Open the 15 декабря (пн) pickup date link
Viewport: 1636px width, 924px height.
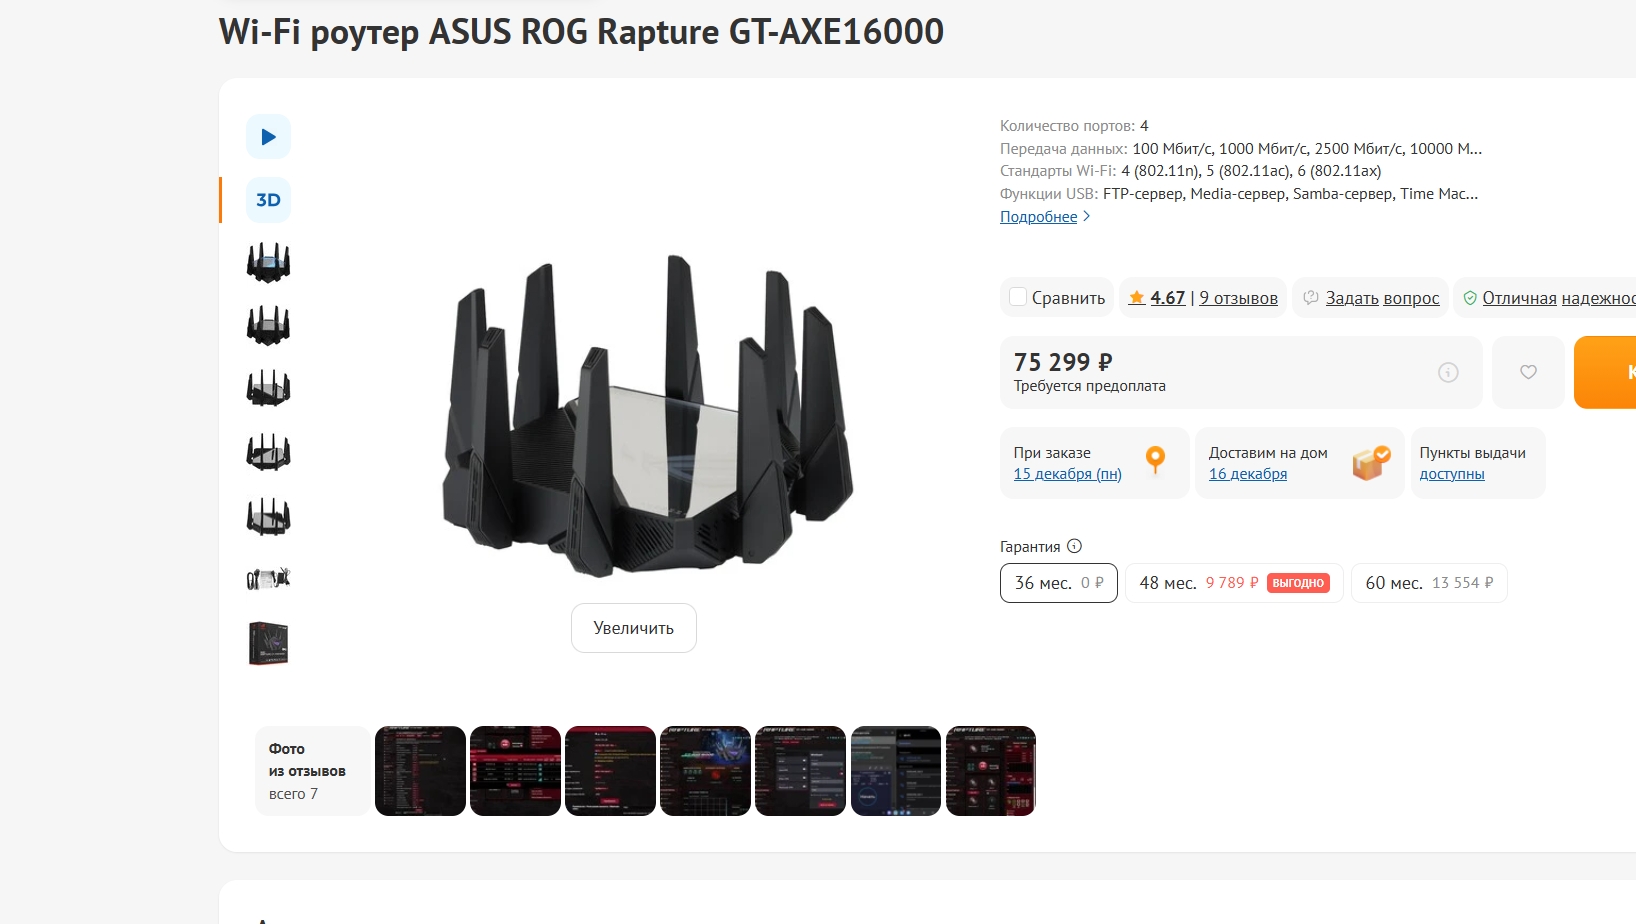point(1067,474)
